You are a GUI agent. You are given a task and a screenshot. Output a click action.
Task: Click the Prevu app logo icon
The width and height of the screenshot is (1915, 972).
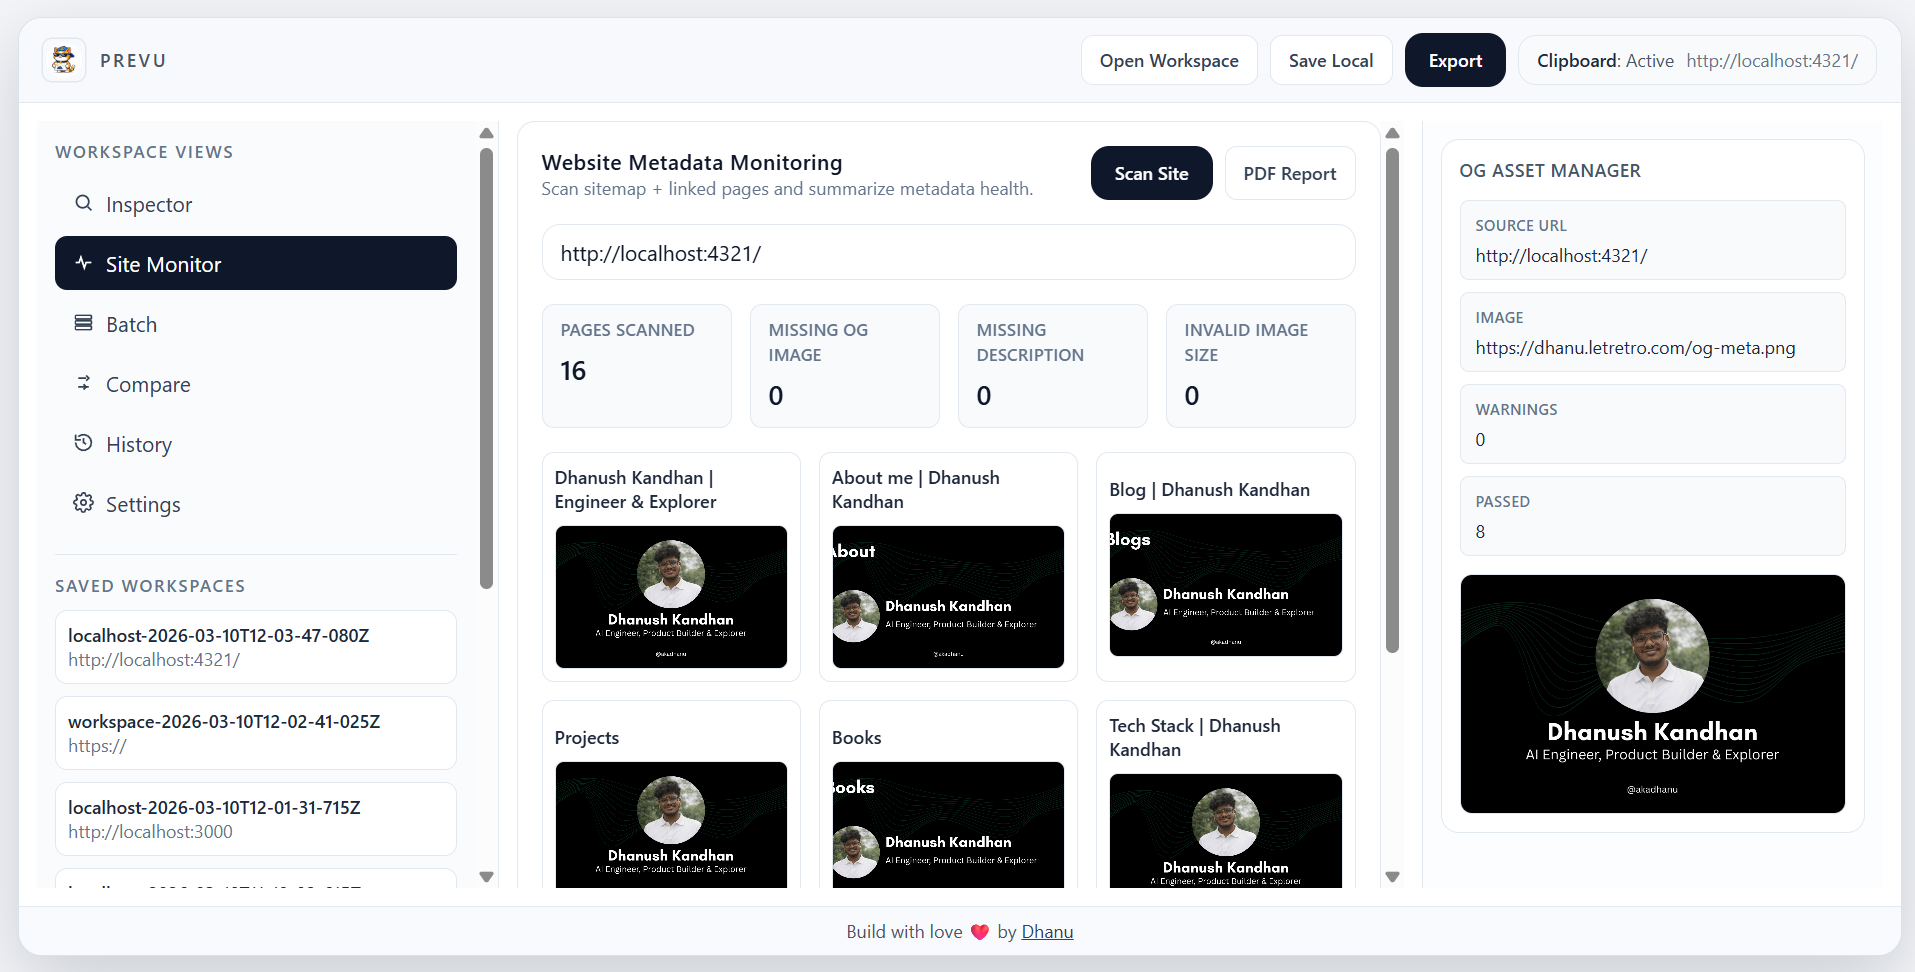(x=64, y=60)
